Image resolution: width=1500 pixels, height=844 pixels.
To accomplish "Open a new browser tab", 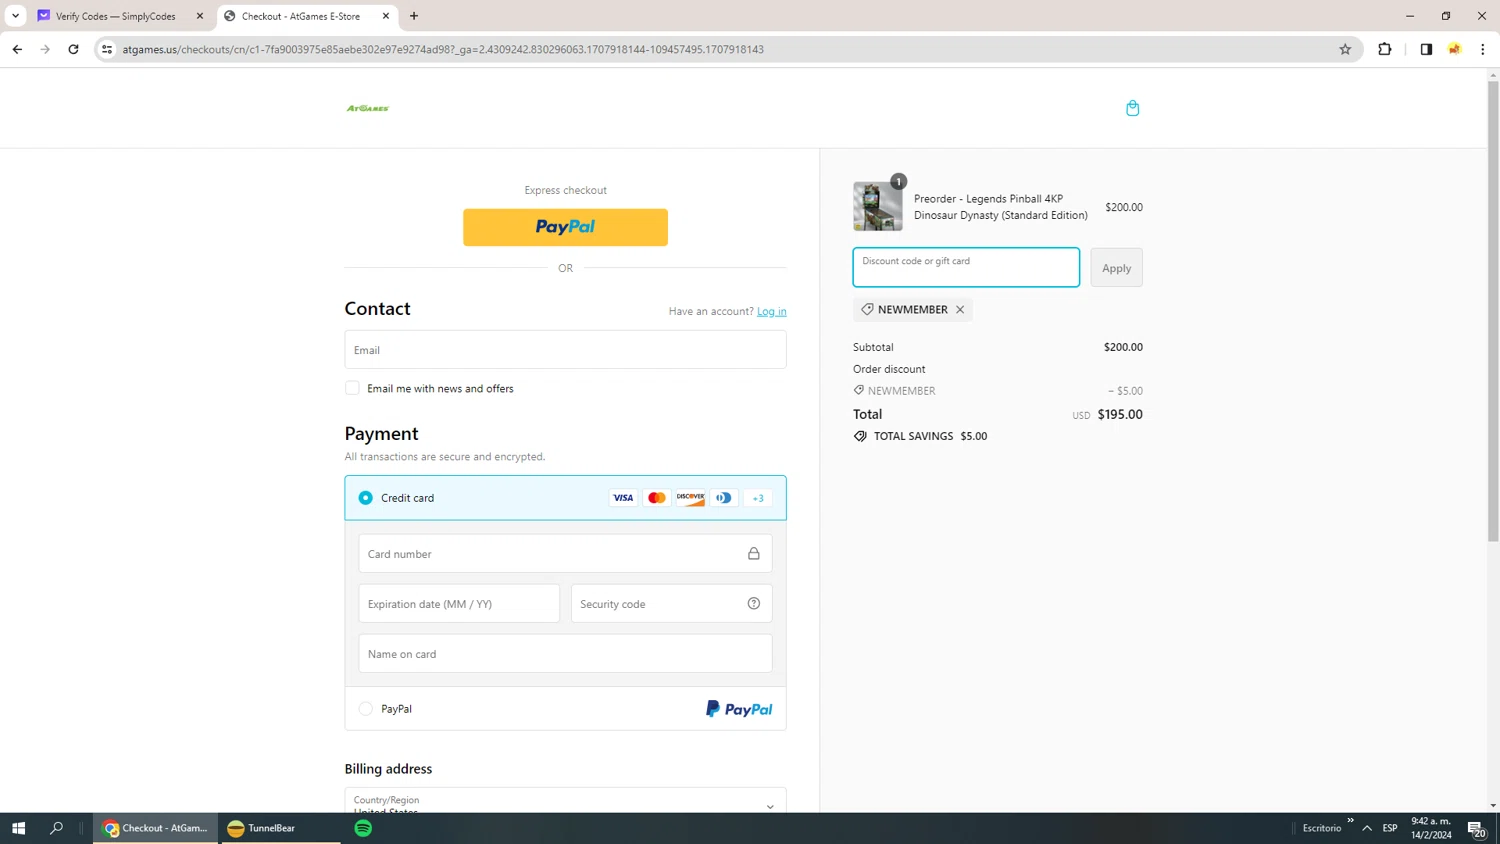I will coord(414,16).
